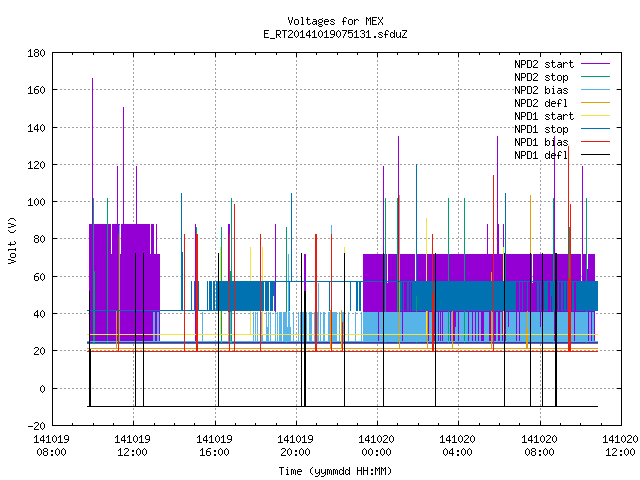Click the y-axis tick label 80
The image size is (640, 480).
click(39, 239)
